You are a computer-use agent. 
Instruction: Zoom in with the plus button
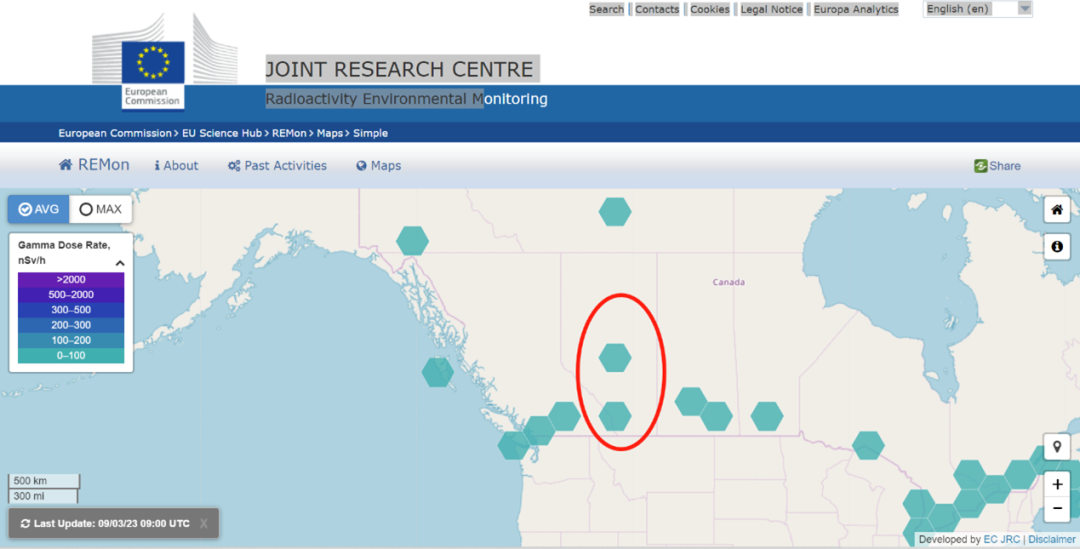(1057, 484)
